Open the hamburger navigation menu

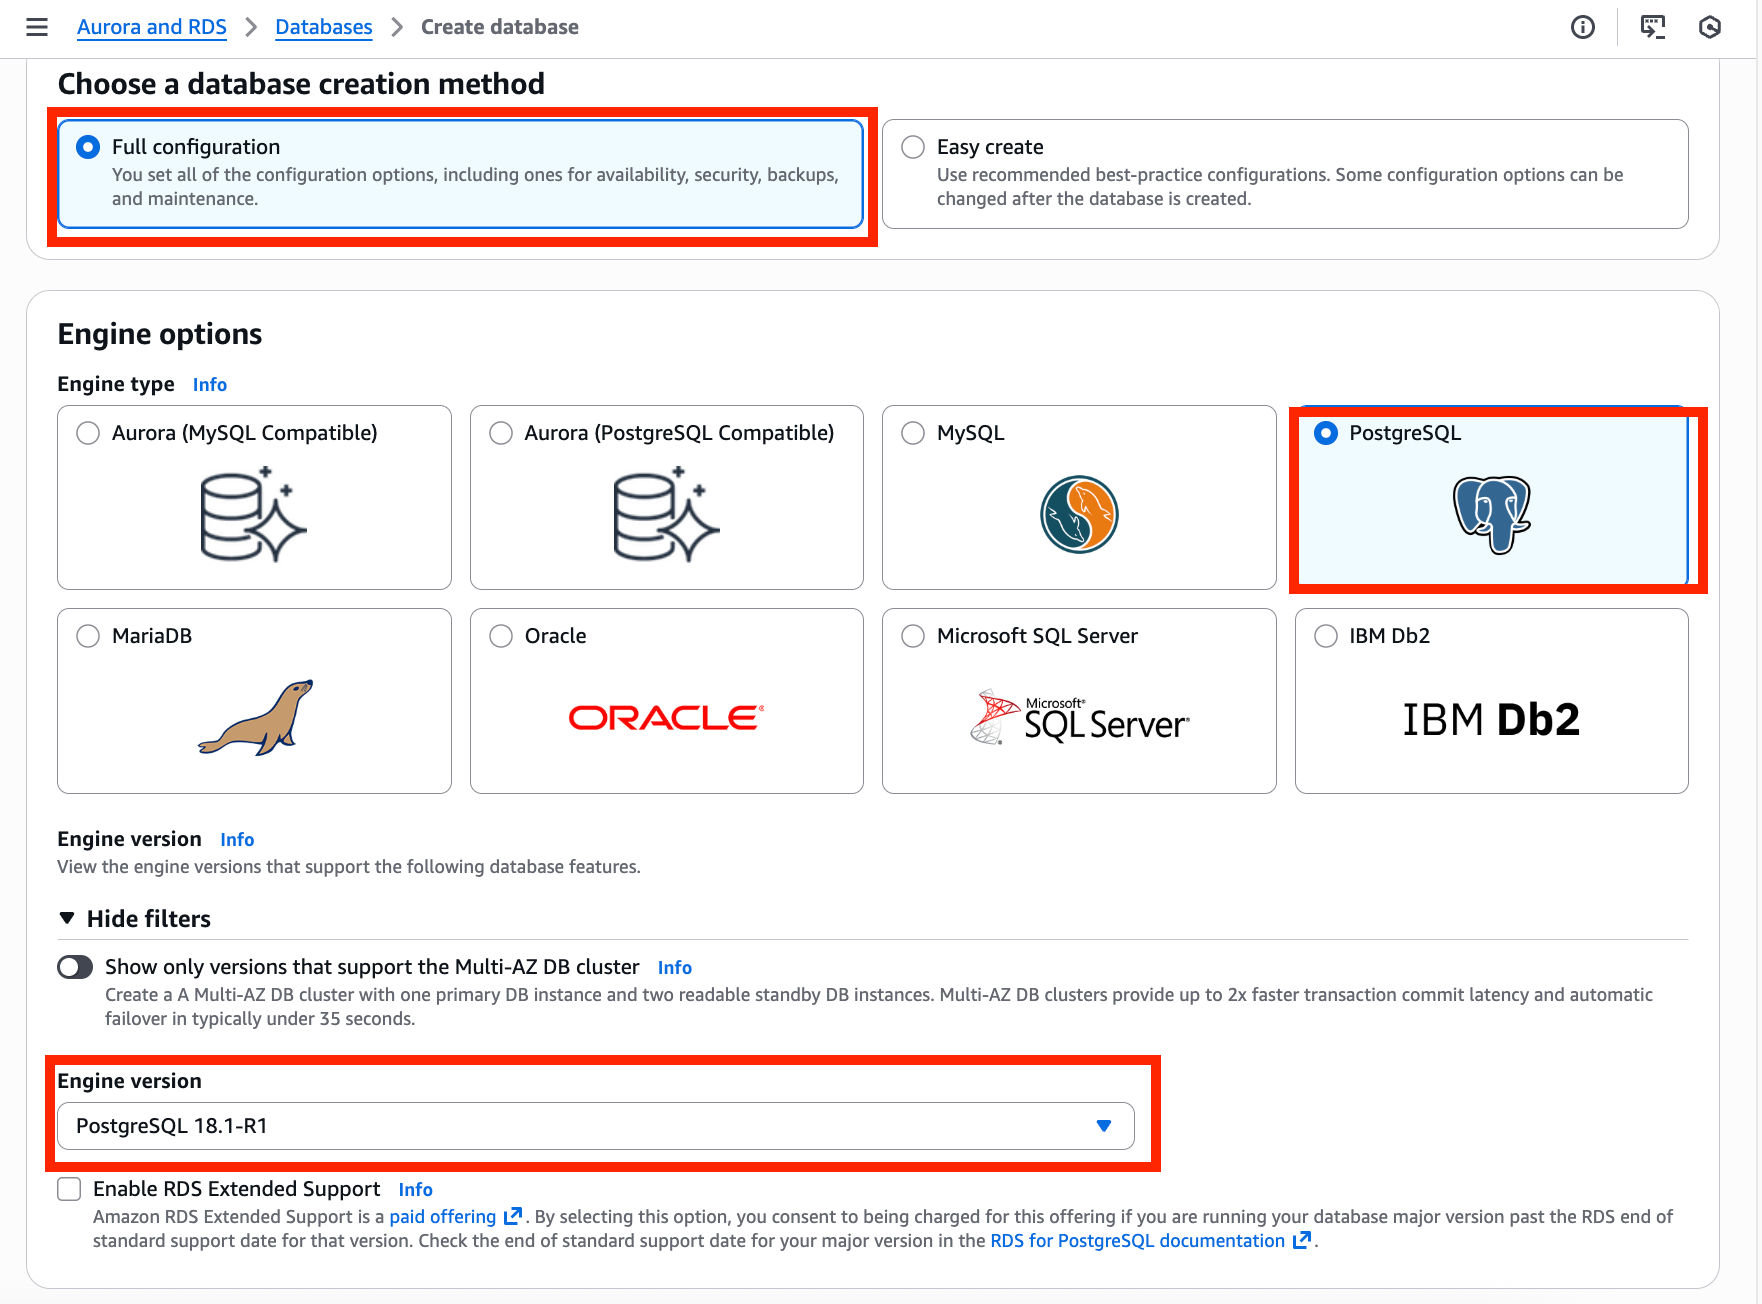tap(37, 27)
